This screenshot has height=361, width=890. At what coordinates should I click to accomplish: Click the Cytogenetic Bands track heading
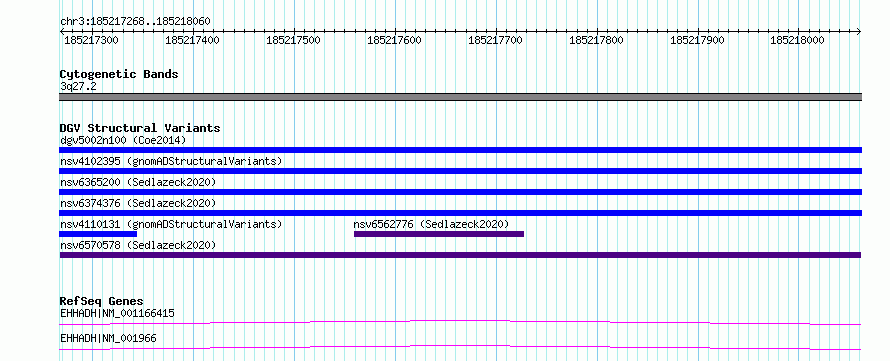pos(119,74)
